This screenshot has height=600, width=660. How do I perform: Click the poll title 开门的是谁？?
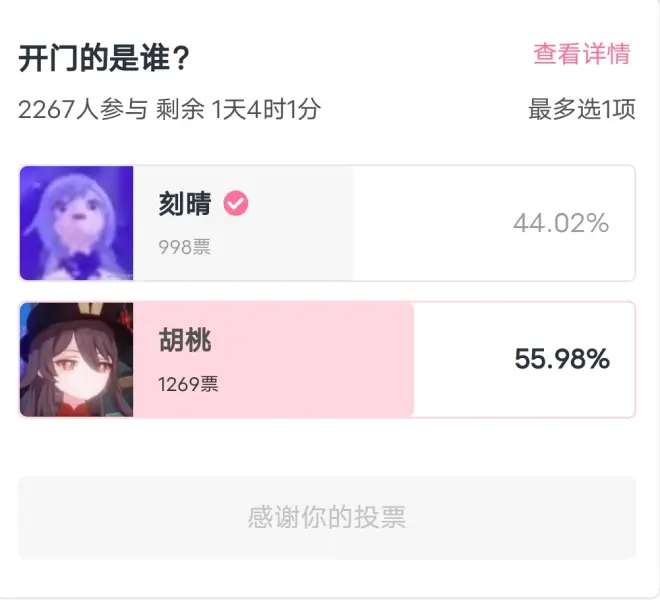tap(104, 58)
